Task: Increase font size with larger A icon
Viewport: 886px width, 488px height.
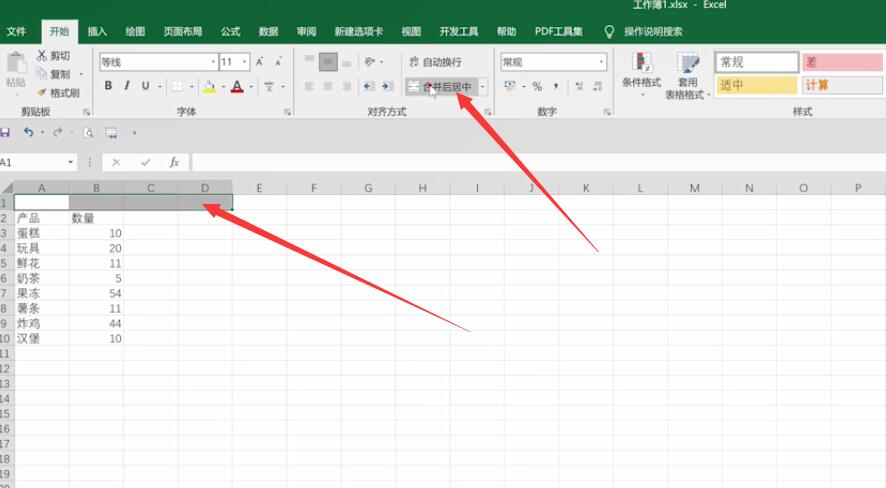Action: tap(259, 62)
